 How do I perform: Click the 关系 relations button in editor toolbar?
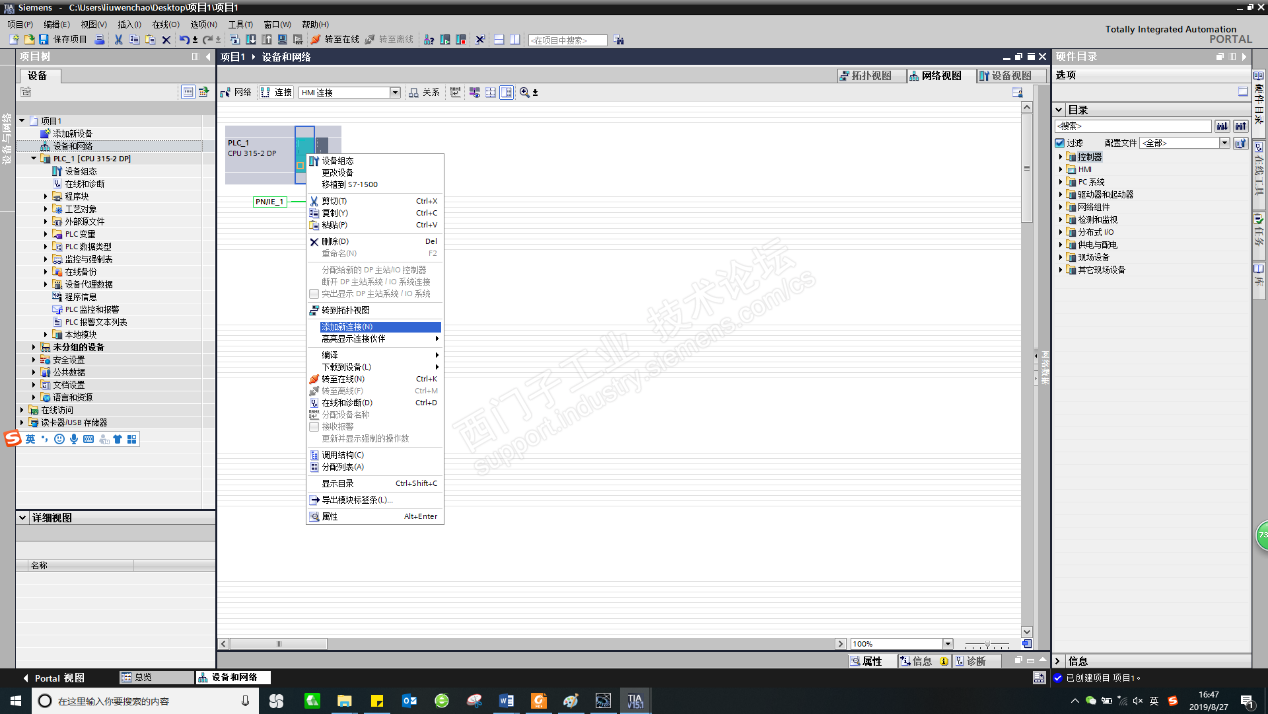(424, 92)
